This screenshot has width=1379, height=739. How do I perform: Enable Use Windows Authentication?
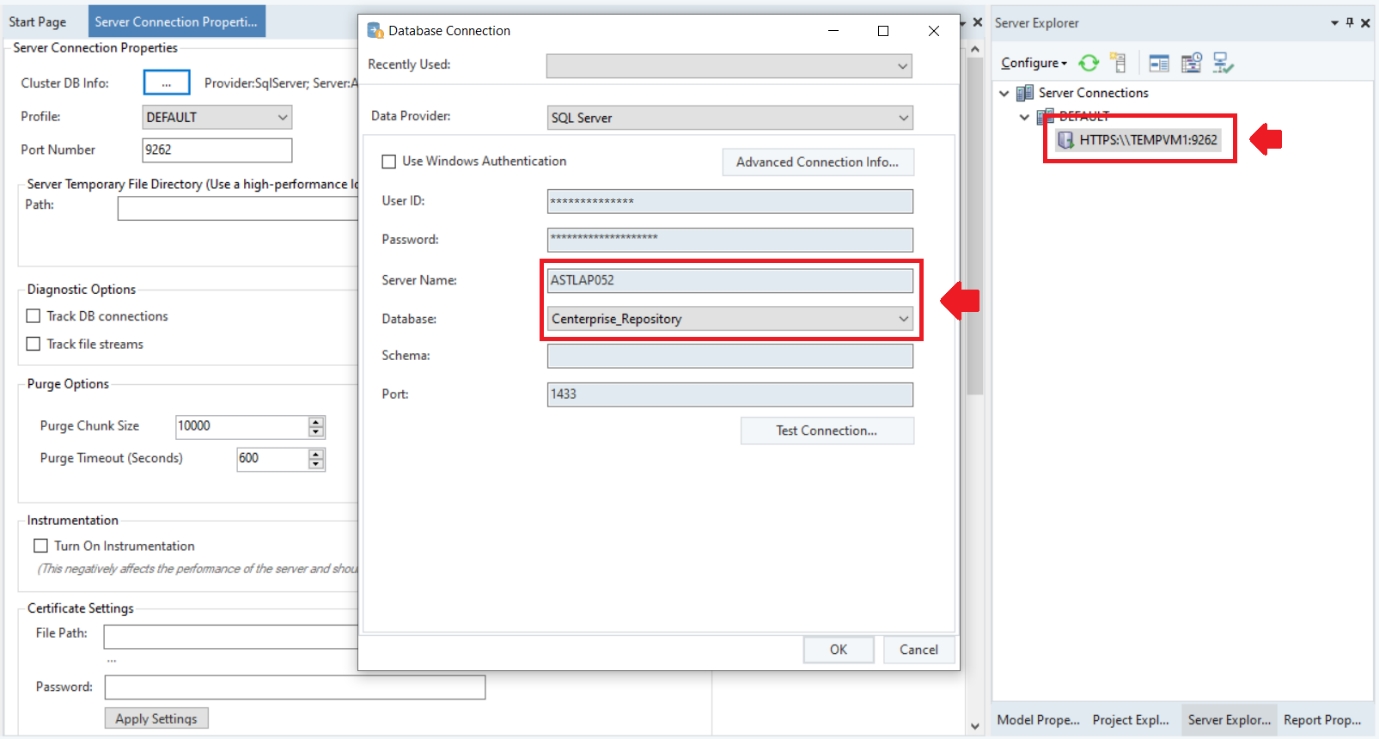(389, 161)
